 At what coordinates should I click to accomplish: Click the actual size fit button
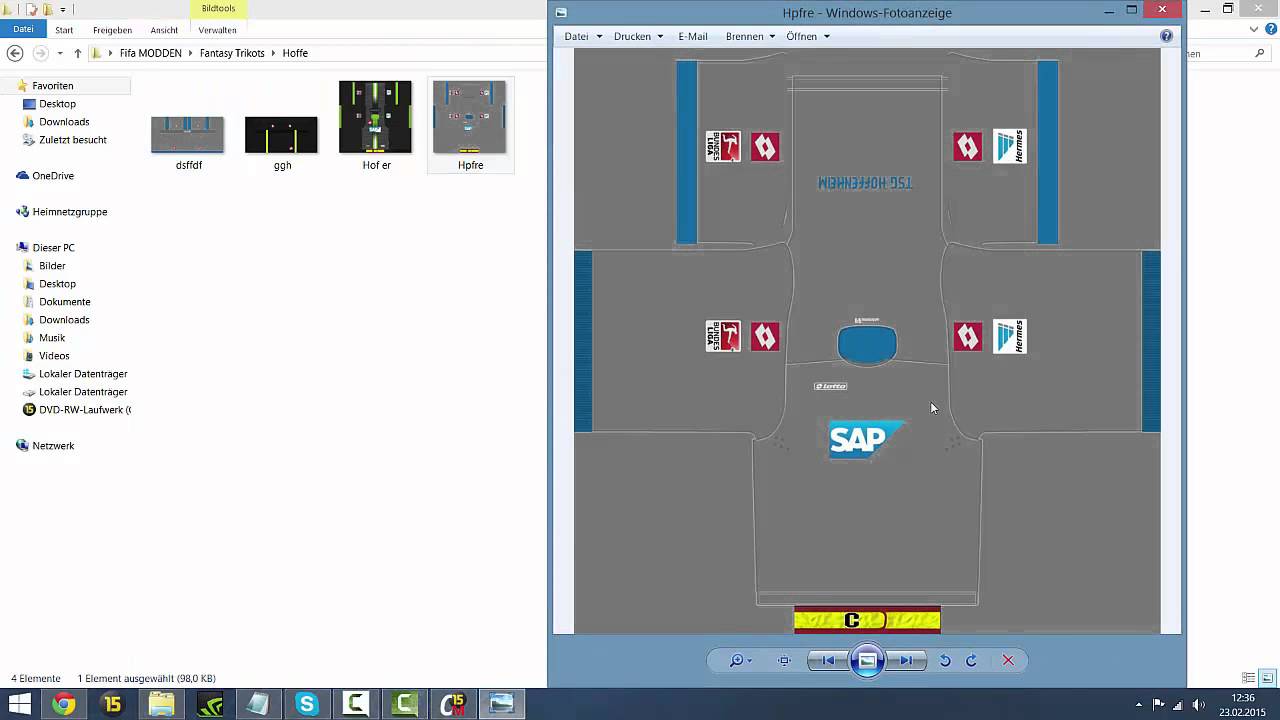point(785,660)
